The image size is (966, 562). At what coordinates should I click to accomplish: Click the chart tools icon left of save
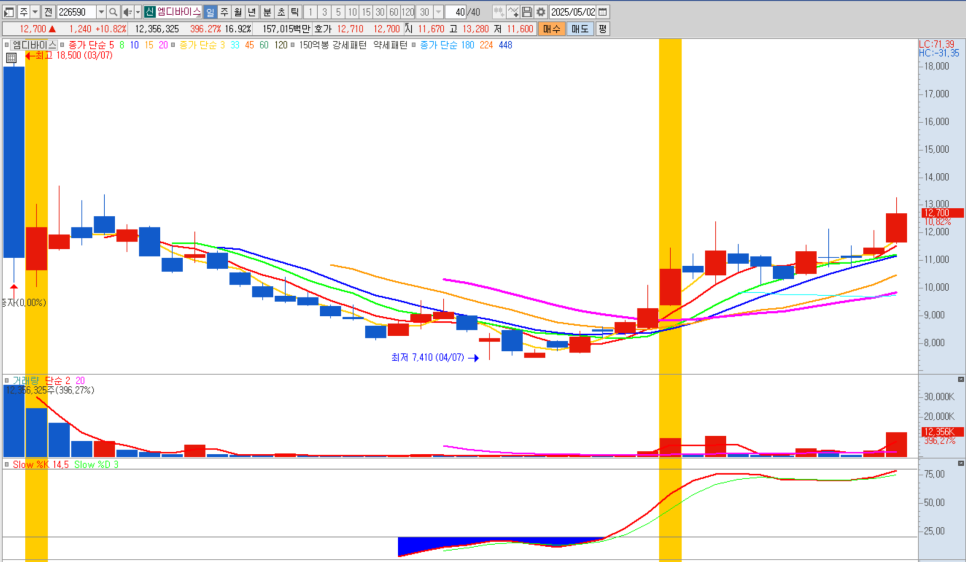[499, 12]
